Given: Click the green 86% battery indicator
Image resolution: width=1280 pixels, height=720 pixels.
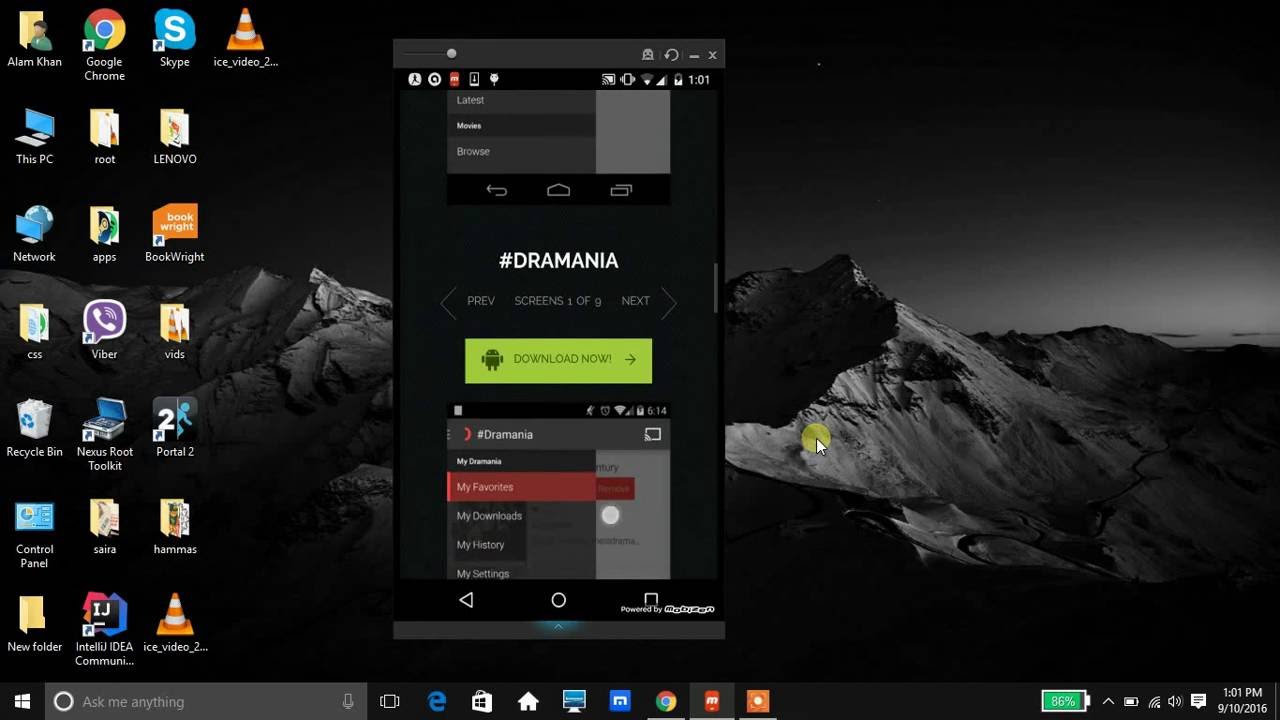Looking at the screenshot, I should [1065, 701].
